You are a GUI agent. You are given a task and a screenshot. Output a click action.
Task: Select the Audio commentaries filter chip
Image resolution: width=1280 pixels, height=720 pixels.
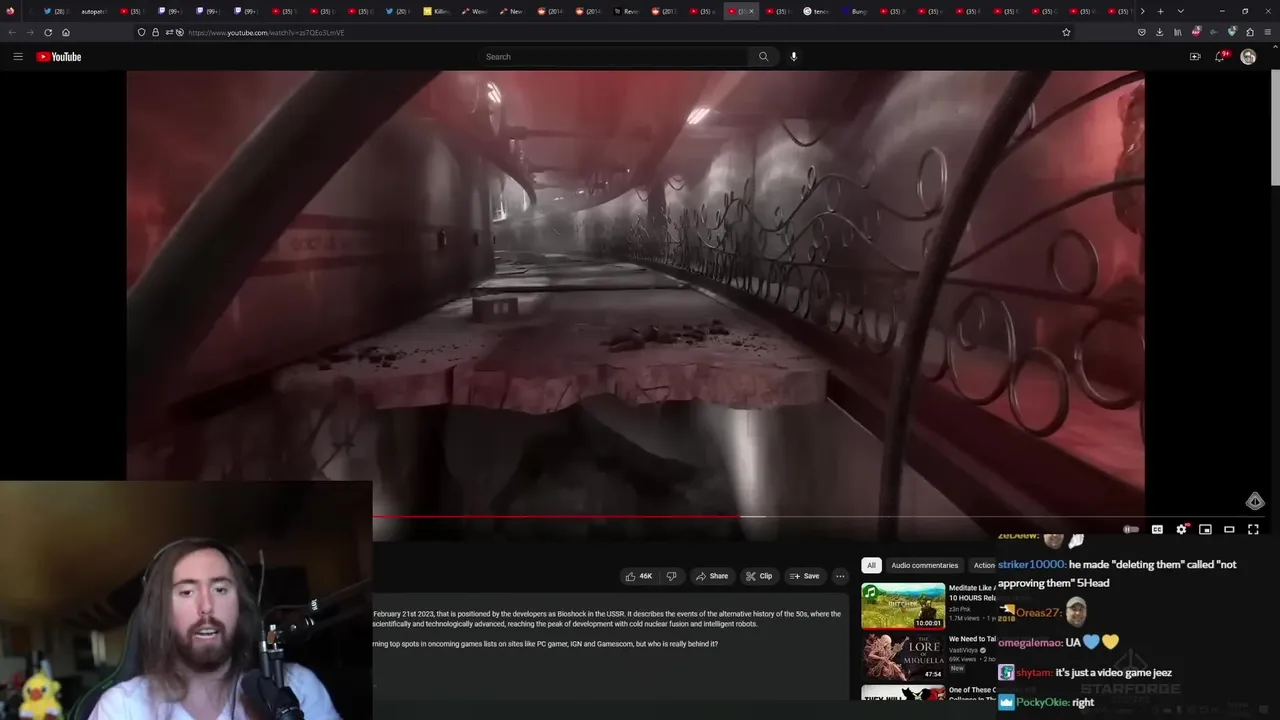pos(924,565)
